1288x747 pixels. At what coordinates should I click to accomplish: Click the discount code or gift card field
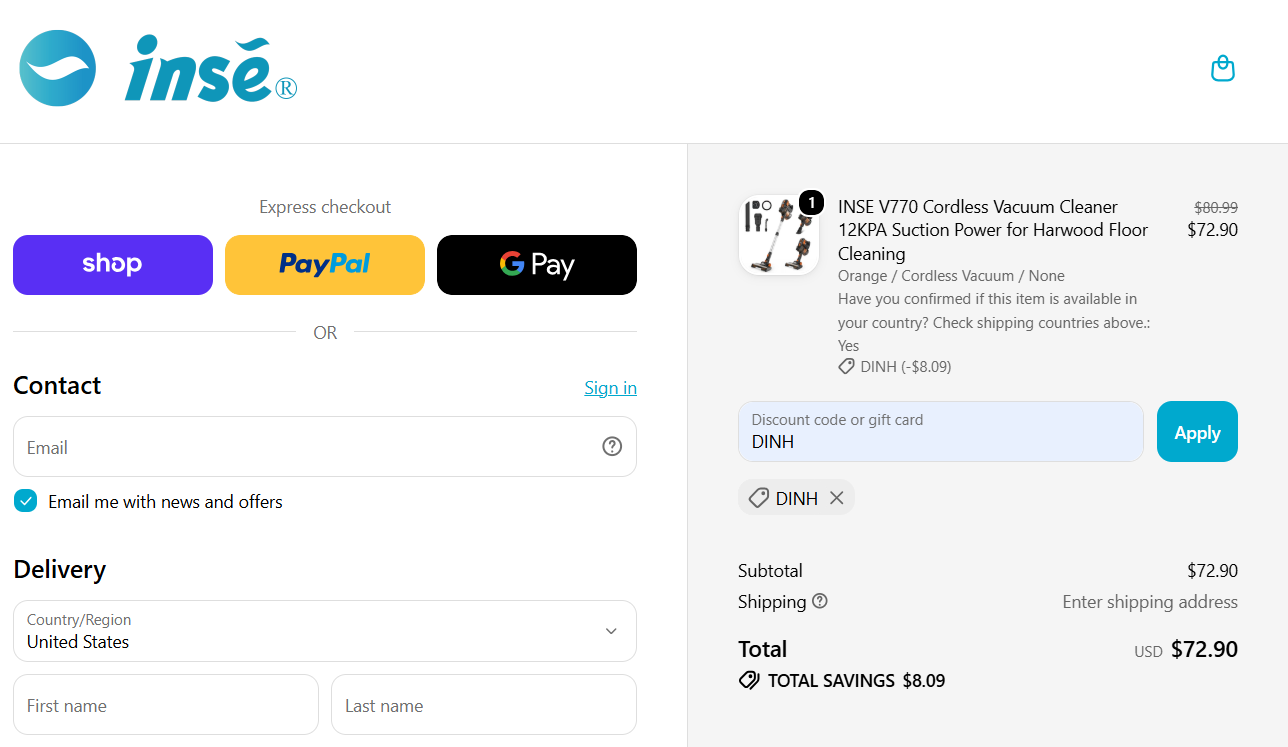click(x=941, y=432)
